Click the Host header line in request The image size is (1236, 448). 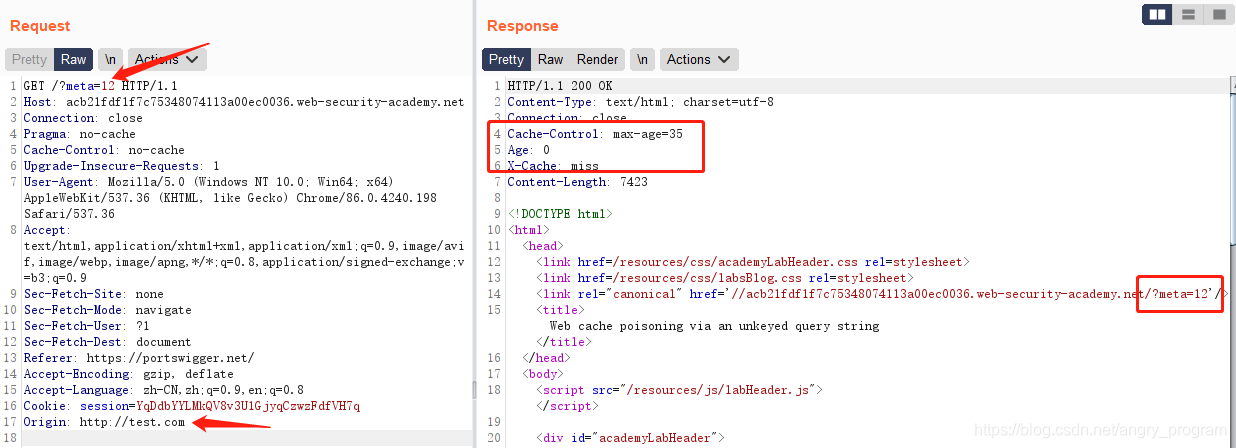[243, 102]
